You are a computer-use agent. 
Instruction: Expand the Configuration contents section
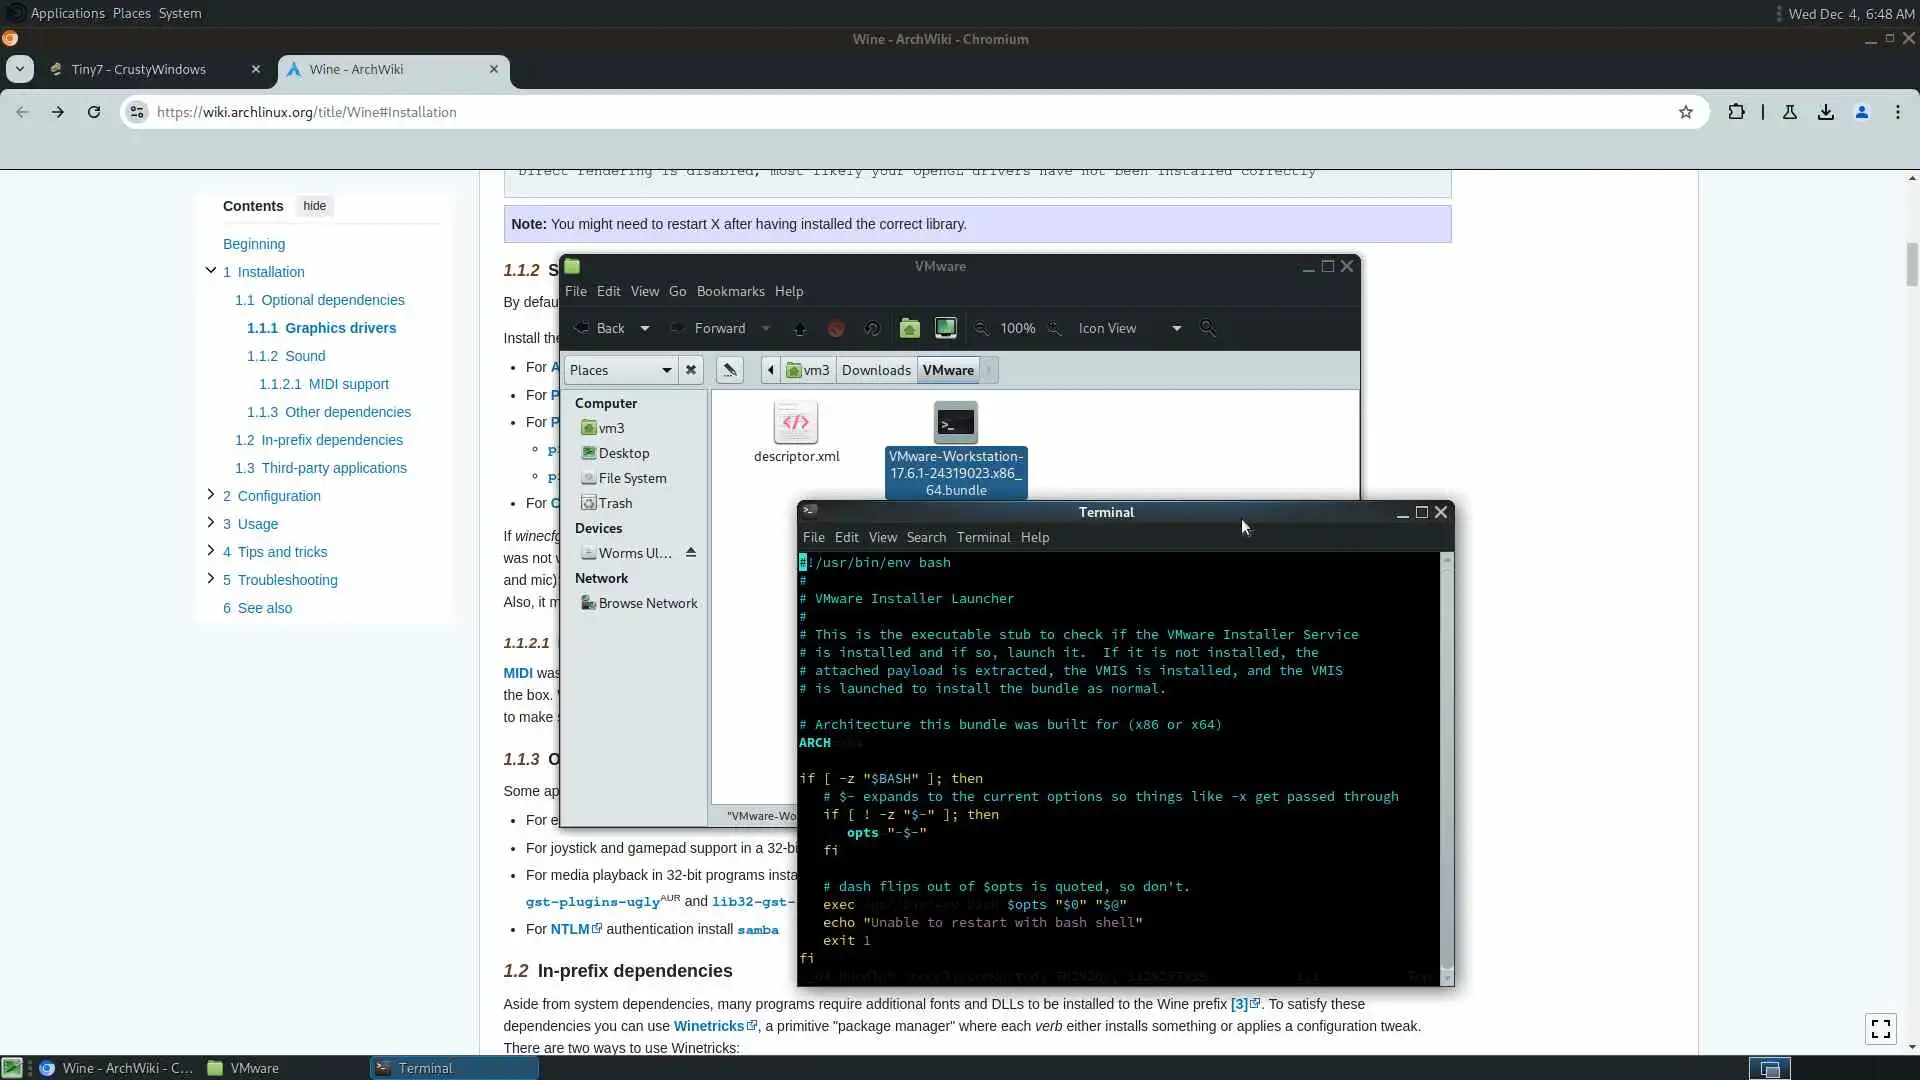(211, 494)
